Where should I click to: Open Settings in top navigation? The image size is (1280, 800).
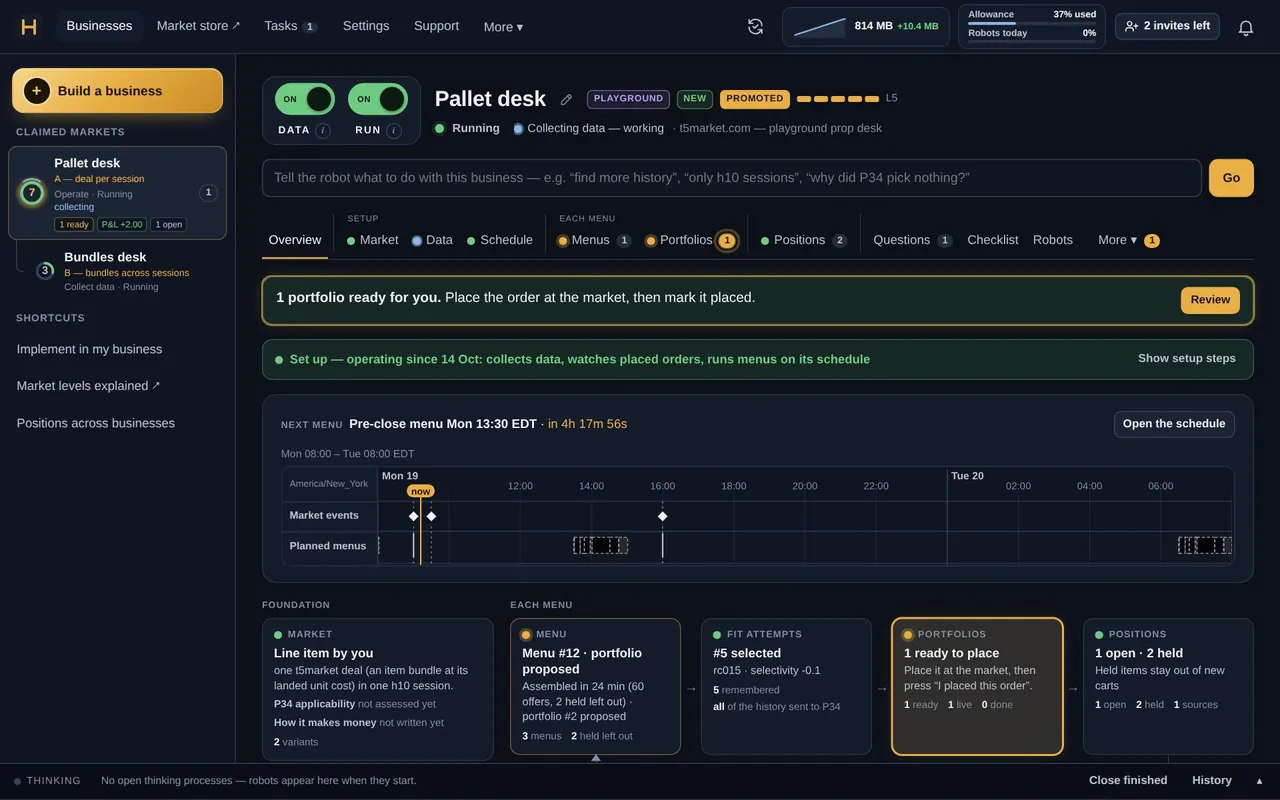(366, 26)
